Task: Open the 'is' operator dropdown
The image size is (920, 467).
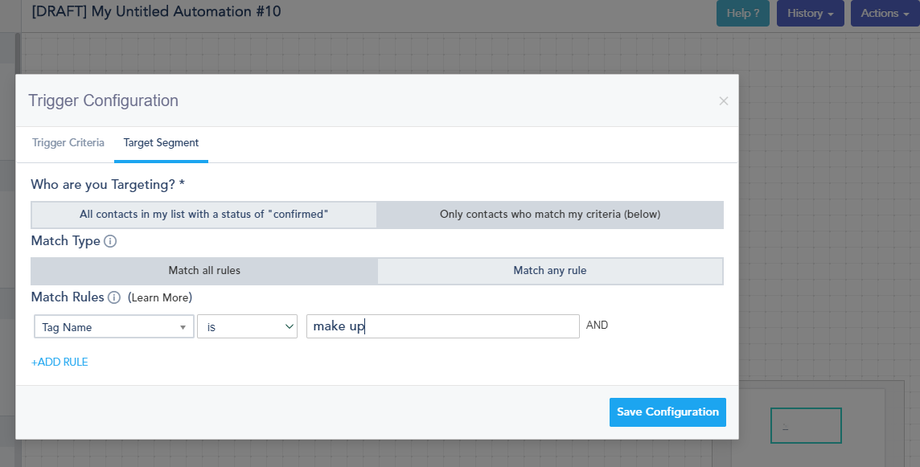Action: pos(247,327)
